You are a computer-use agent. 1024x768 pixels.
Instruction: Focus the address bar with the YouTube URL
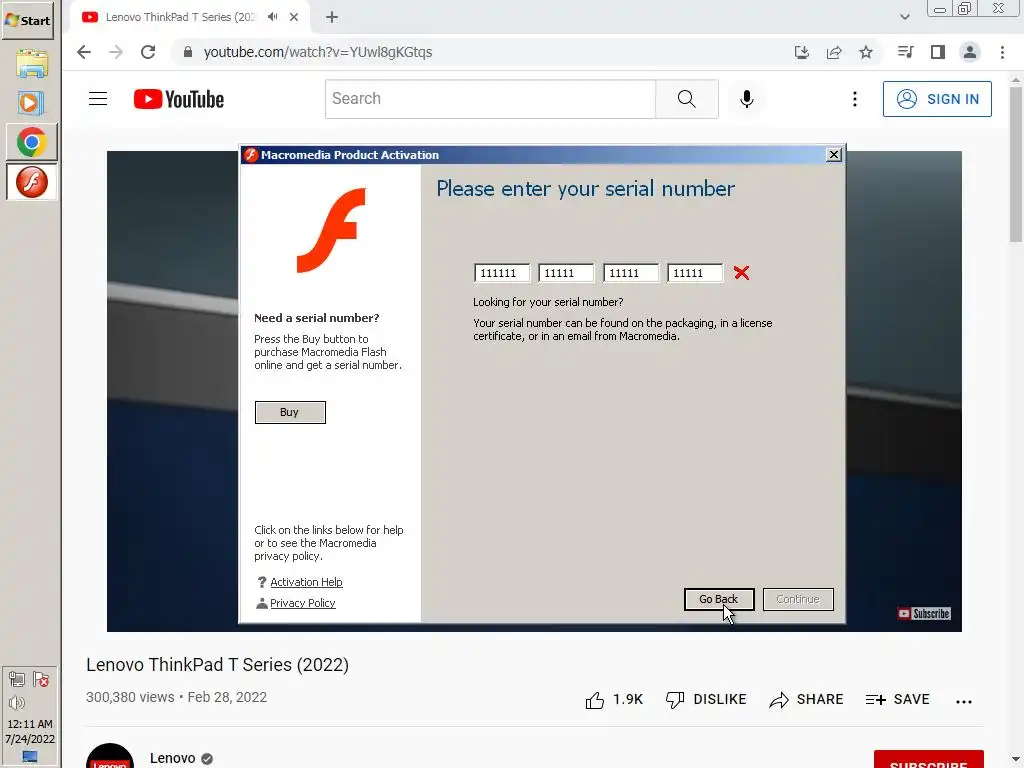483,52
